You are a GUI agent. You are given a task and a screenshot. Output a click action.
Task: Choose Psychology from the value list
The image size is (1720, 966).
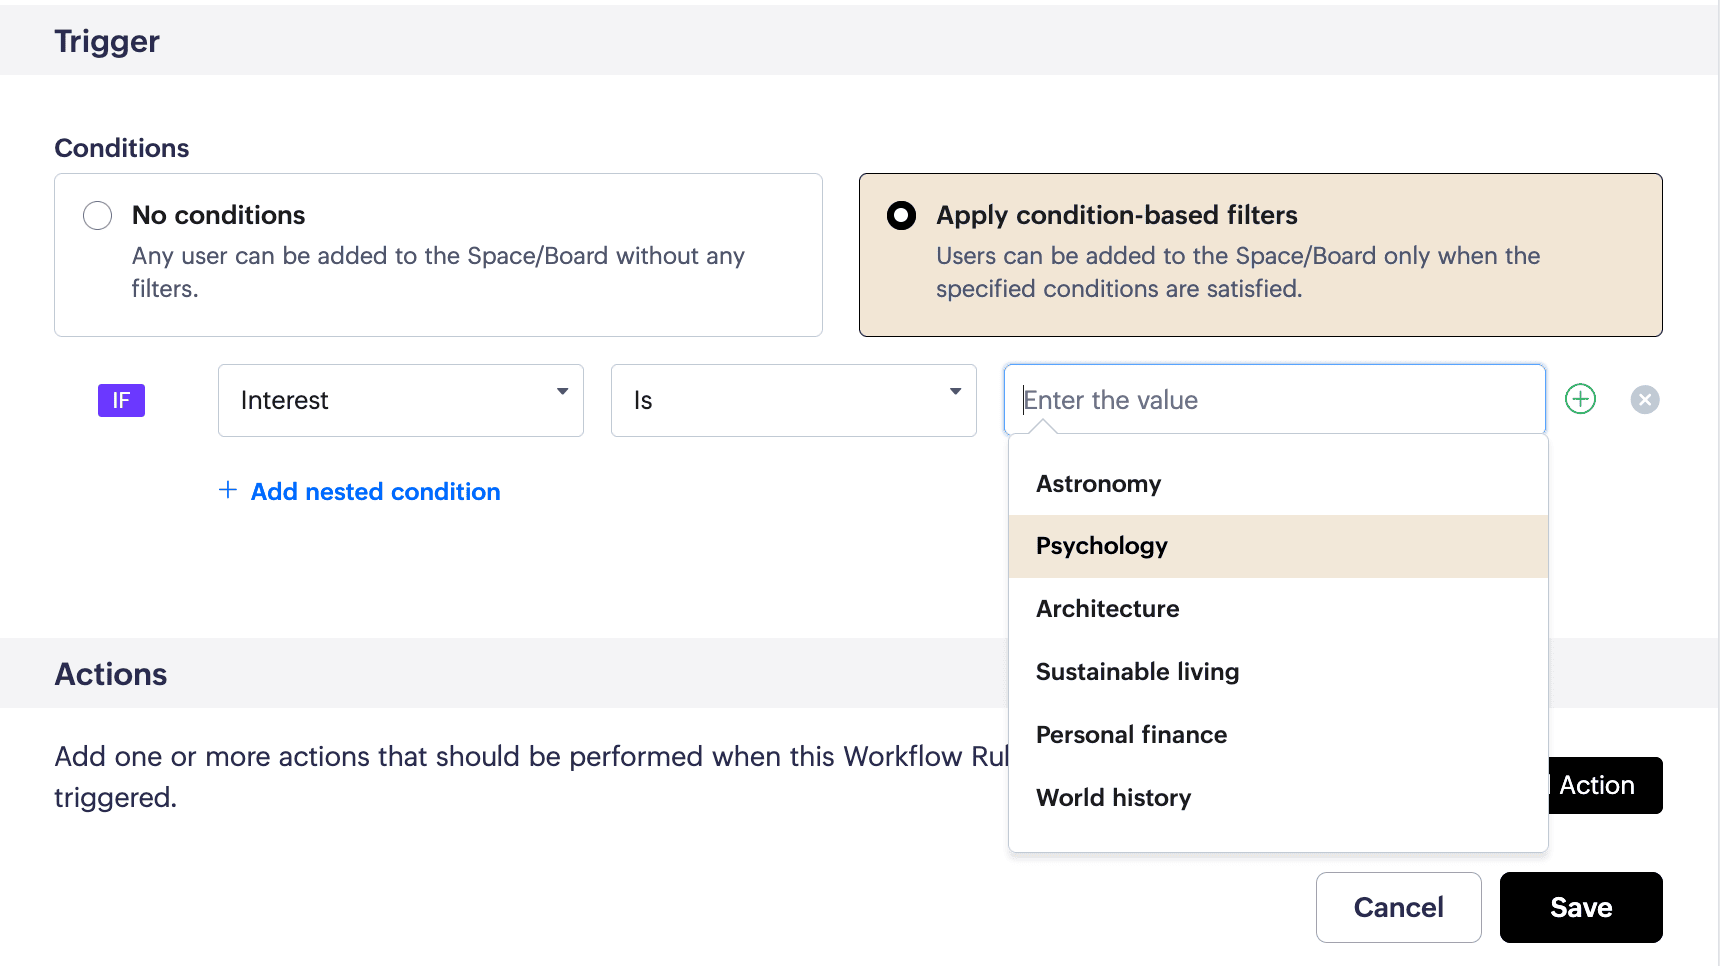(1101, 546)
